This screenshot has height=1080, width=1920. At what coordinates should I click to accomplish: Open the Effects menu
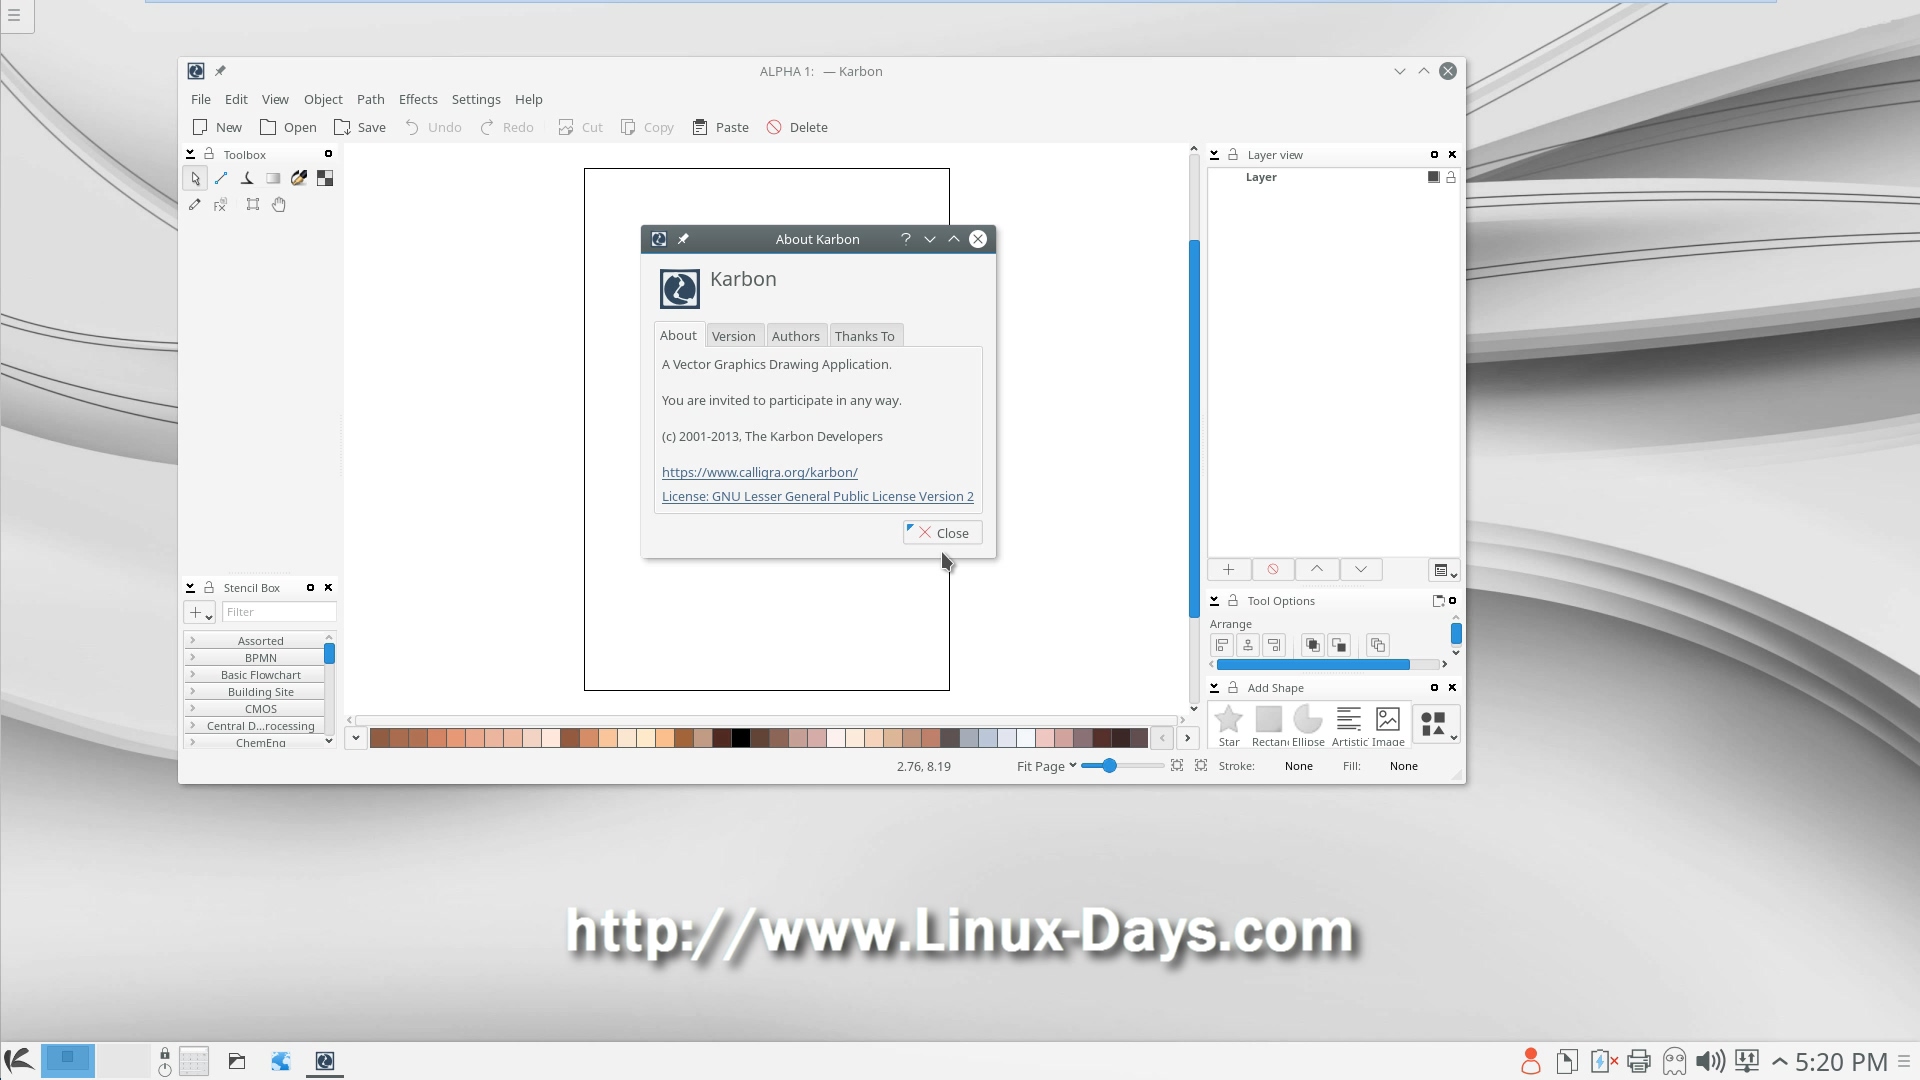[418, 99]
